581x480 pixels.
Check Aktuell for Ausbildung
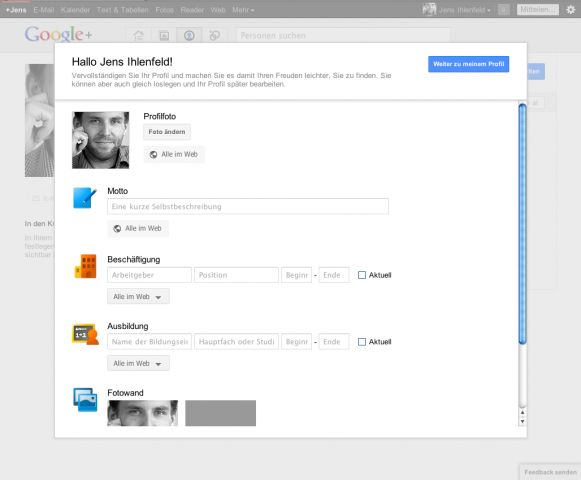[362, 342]
